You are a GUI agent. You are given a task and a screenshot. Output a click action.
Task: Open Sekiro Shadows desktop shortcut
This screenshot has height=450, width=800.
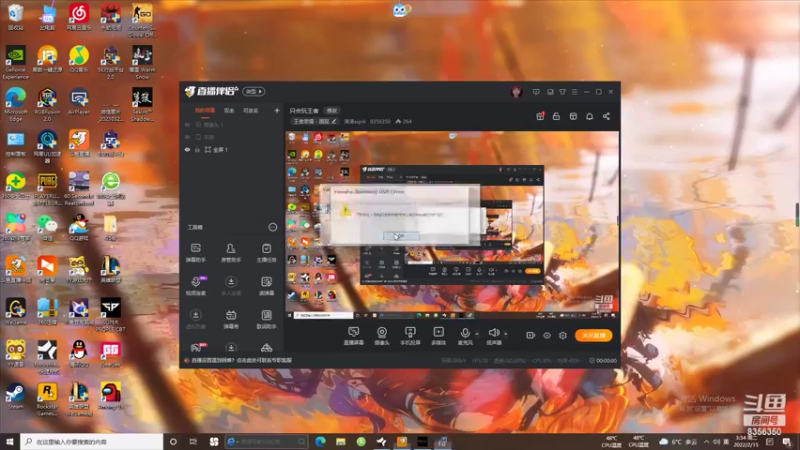[x=142, y=104]
